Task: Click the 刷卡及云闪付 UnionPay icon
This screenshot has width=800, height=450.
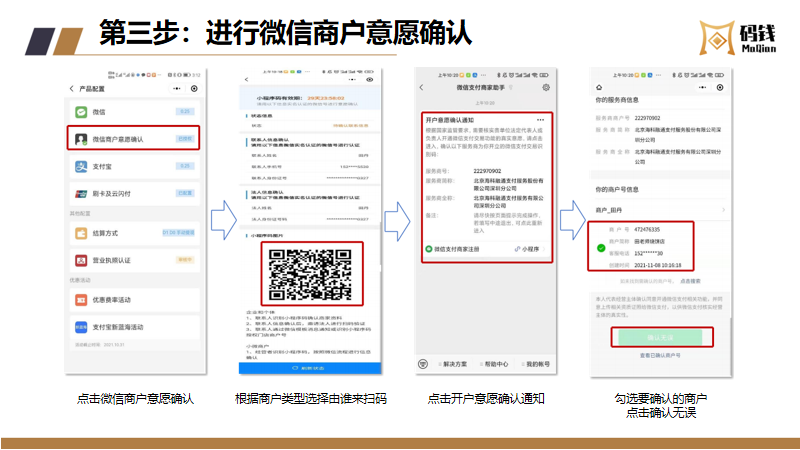Action: (x=81, y=193)
